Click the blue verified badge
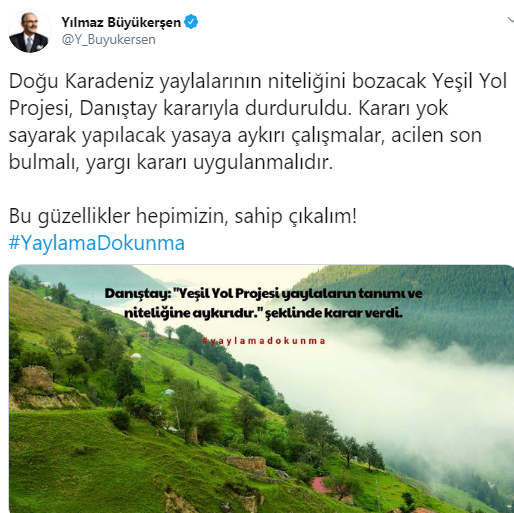Image resolution: width=514 pixels, height=513 pixels. point(191,22)
